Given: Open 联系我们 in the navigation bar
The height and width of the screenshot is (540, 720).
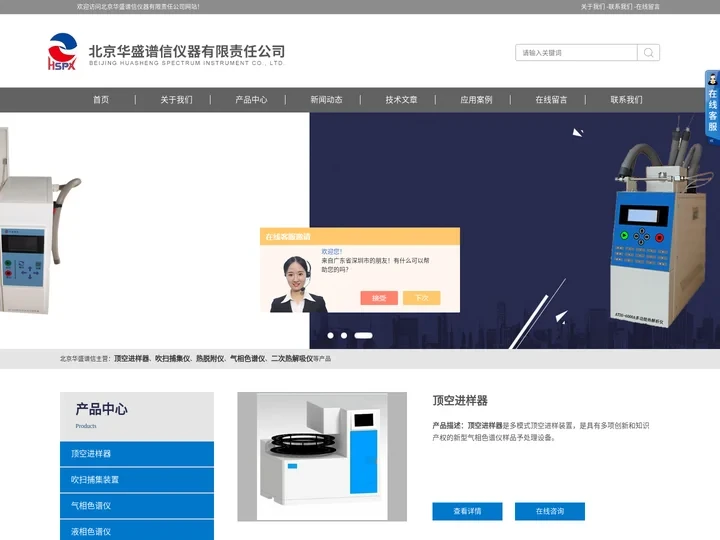Looking at the screenshot, I should click(x=626, y=100).
